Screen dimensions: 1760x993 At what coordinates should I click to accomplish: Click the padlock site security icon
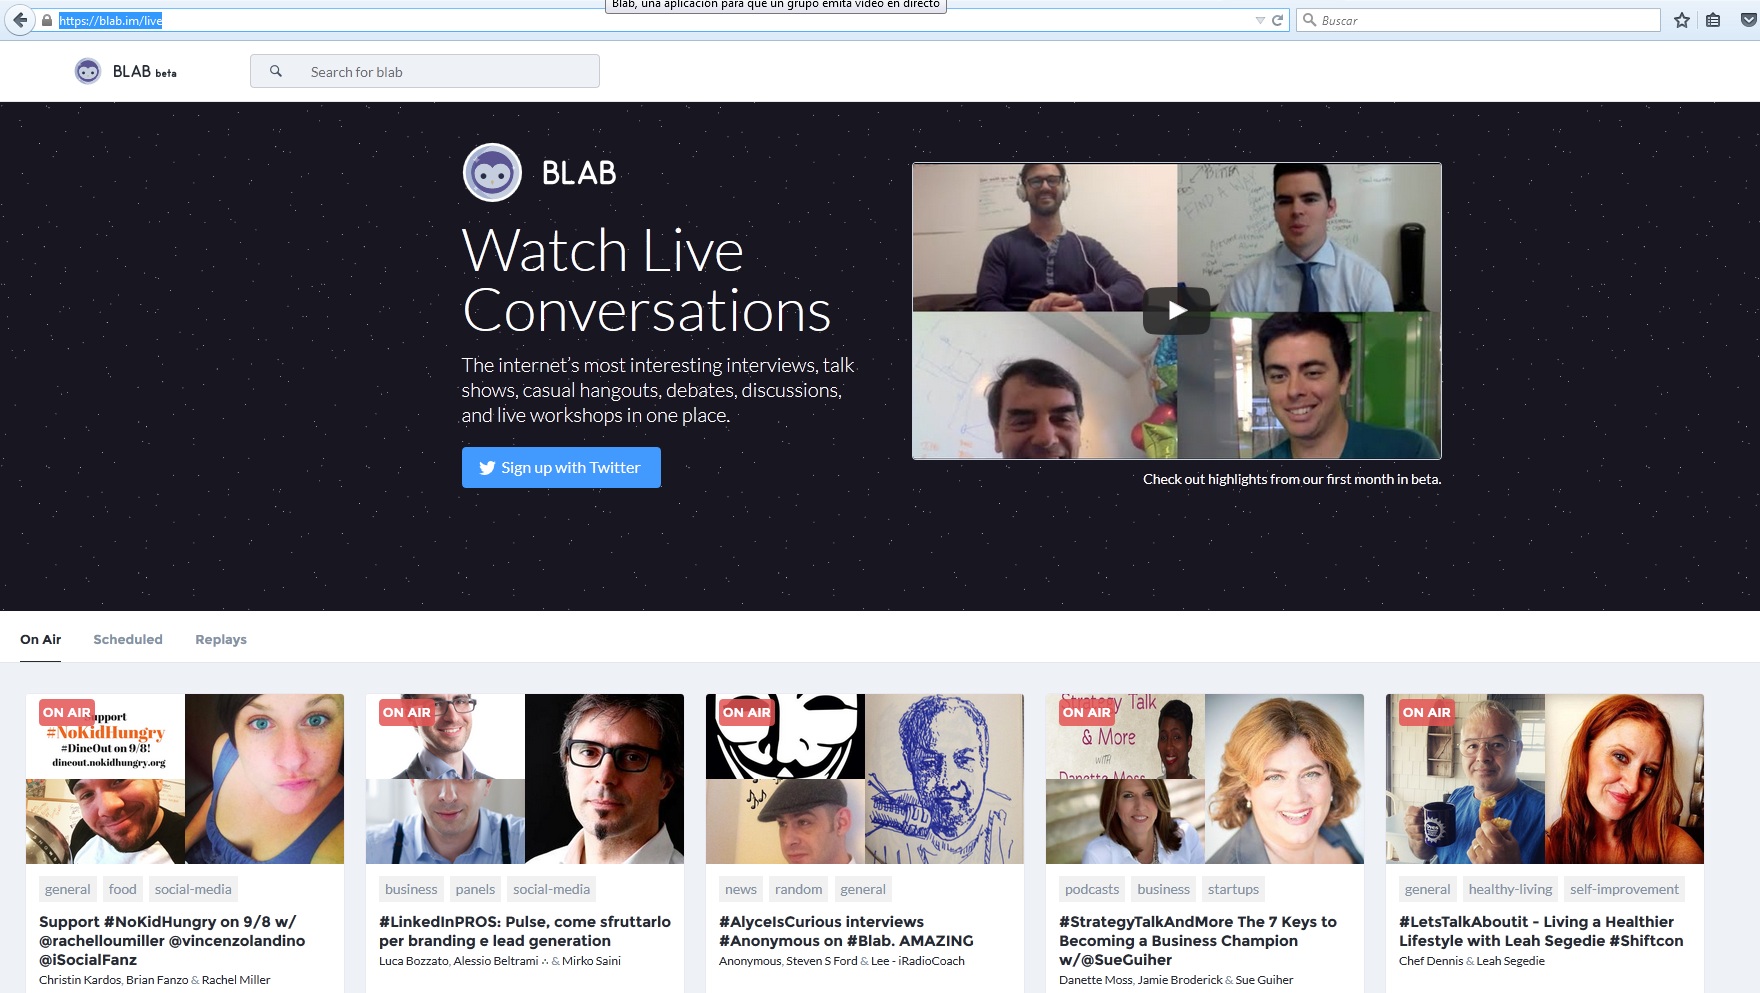coord(46,20)
